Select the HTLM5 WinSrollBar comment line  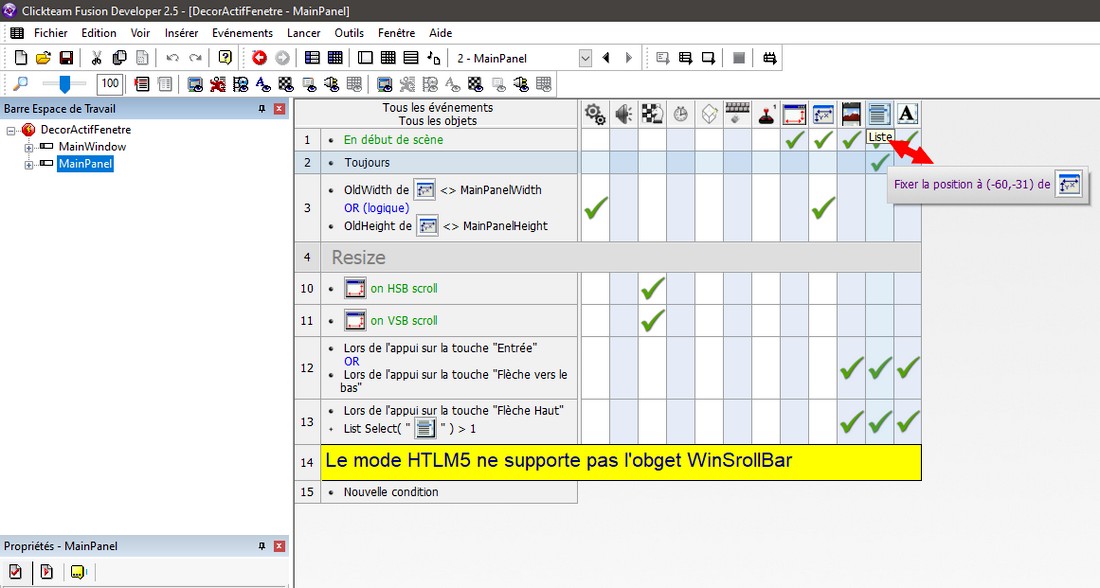pyautogui.click(x=621, y=462)
